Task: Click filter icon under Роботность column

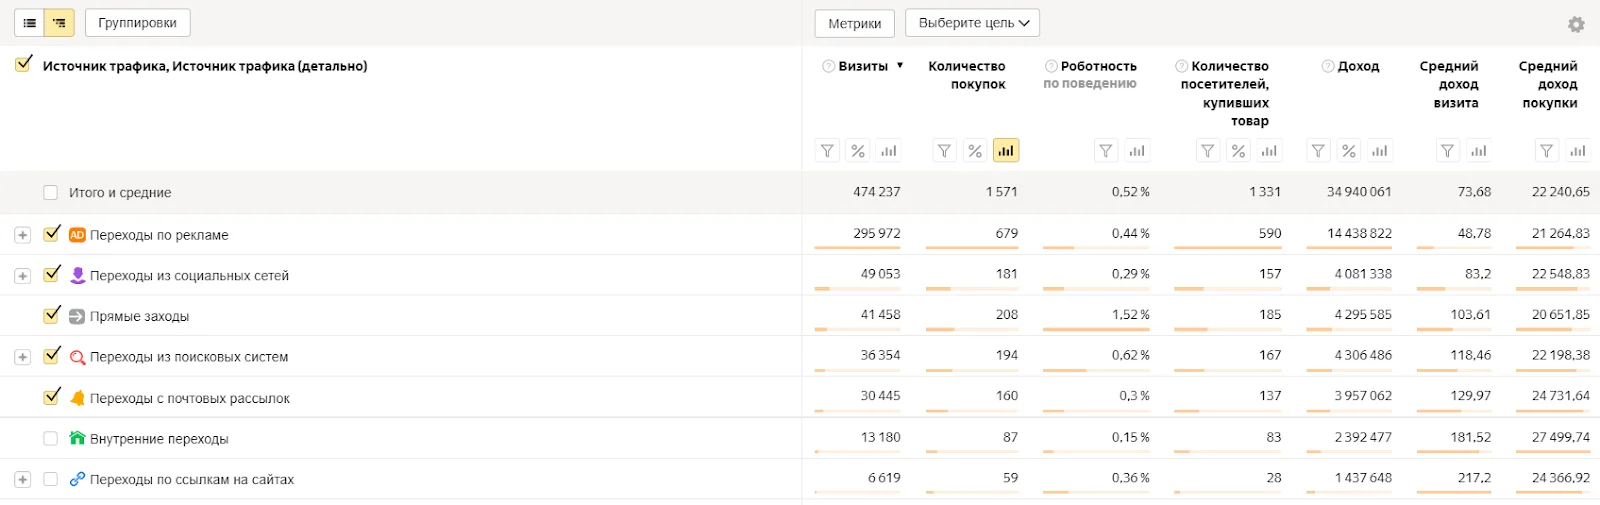Action: pyautogui.click(x=1105, y=151)
